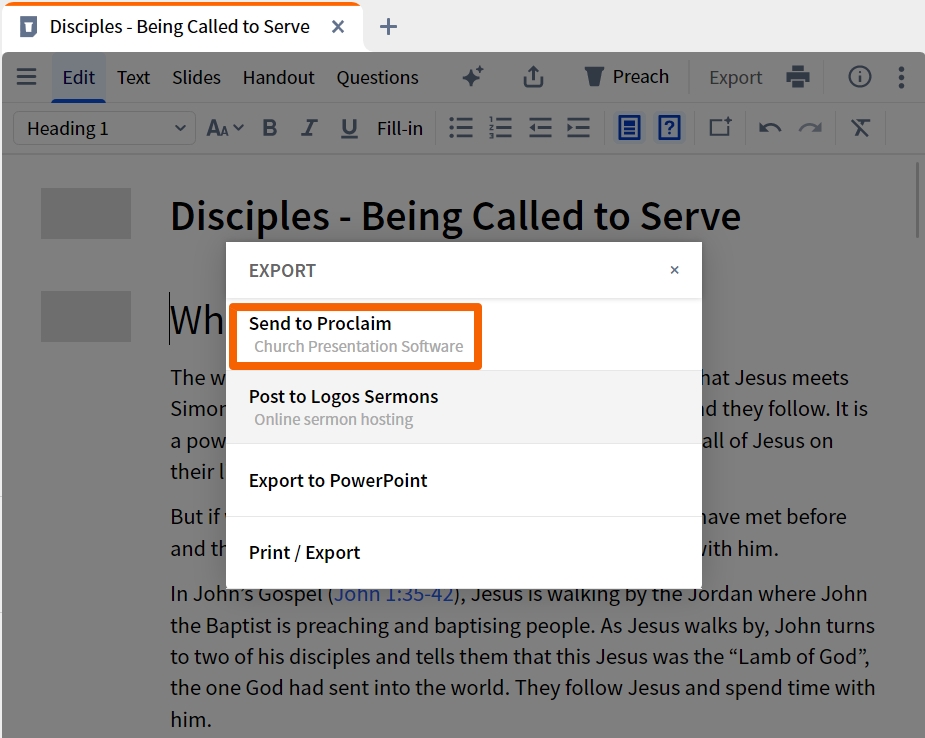Click the Fill-in button
925x738 pixels.
(399, 129)
